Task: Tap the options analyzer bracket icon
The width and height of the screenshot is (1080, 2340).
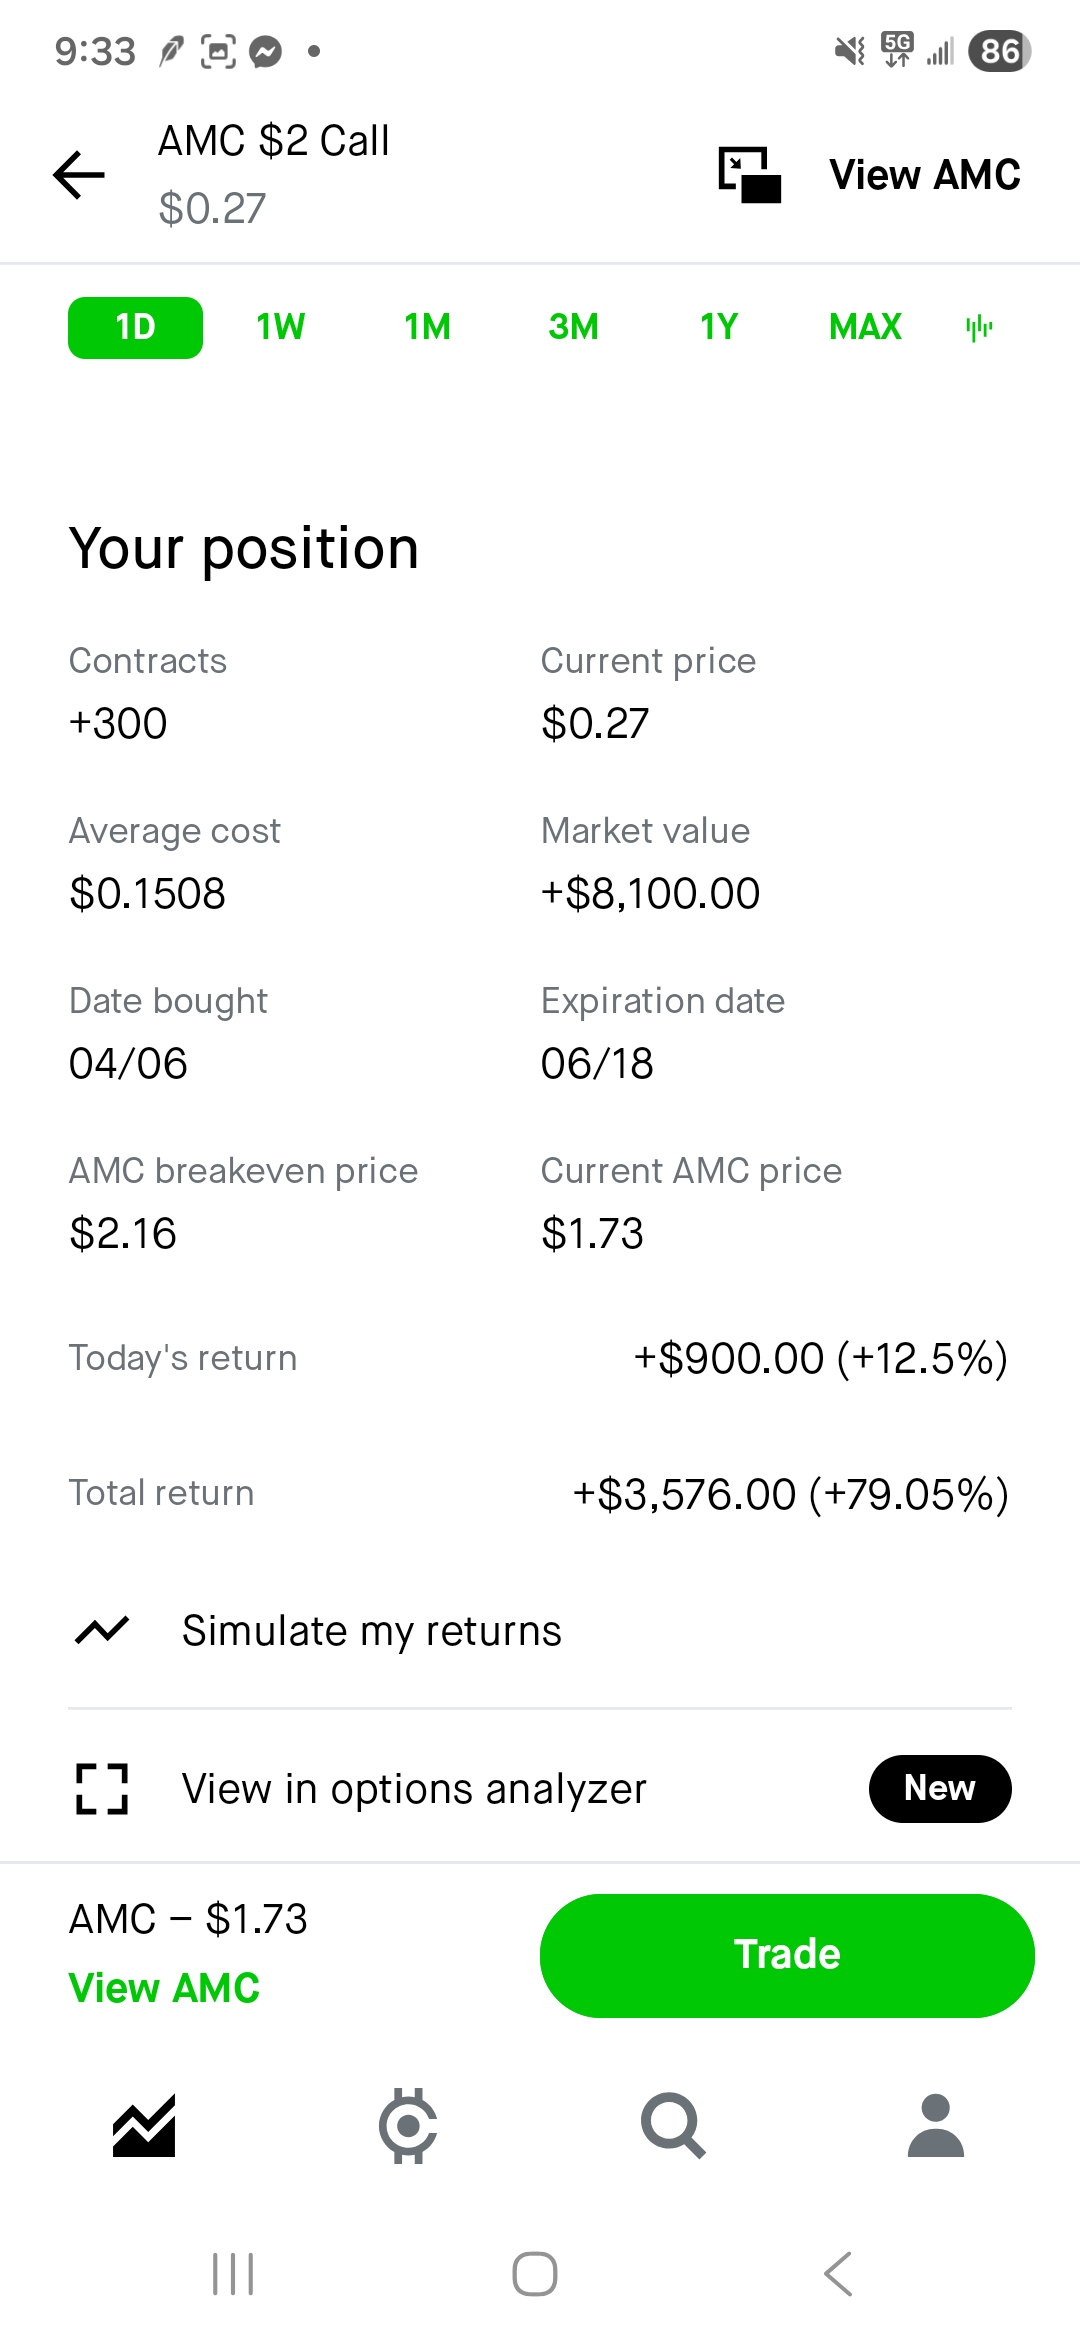Action: click(x=102, y=1789)
